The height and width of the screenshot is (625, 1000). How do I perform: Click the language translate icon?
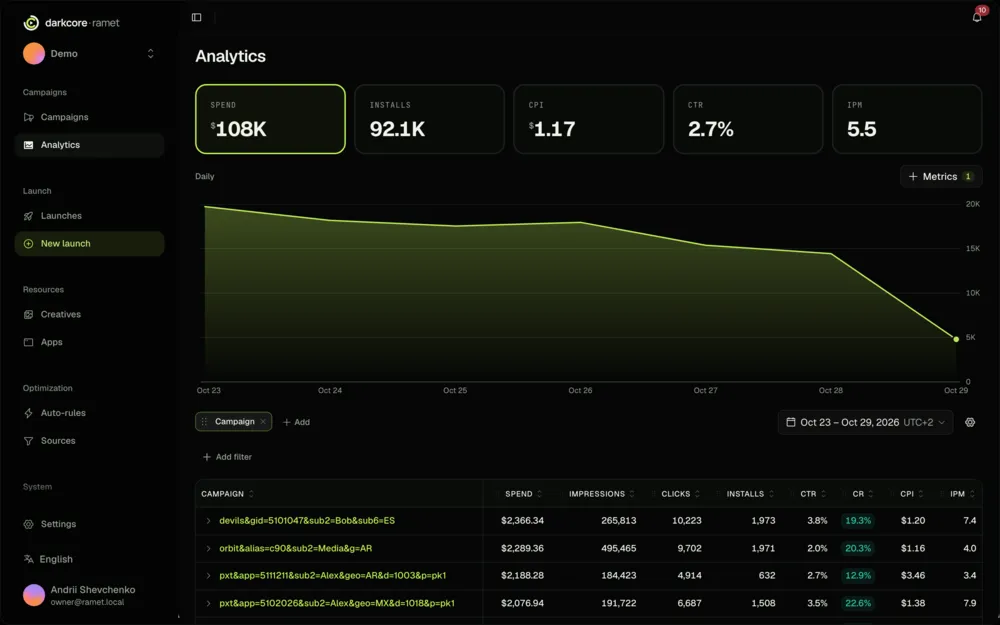coord(28,559)
